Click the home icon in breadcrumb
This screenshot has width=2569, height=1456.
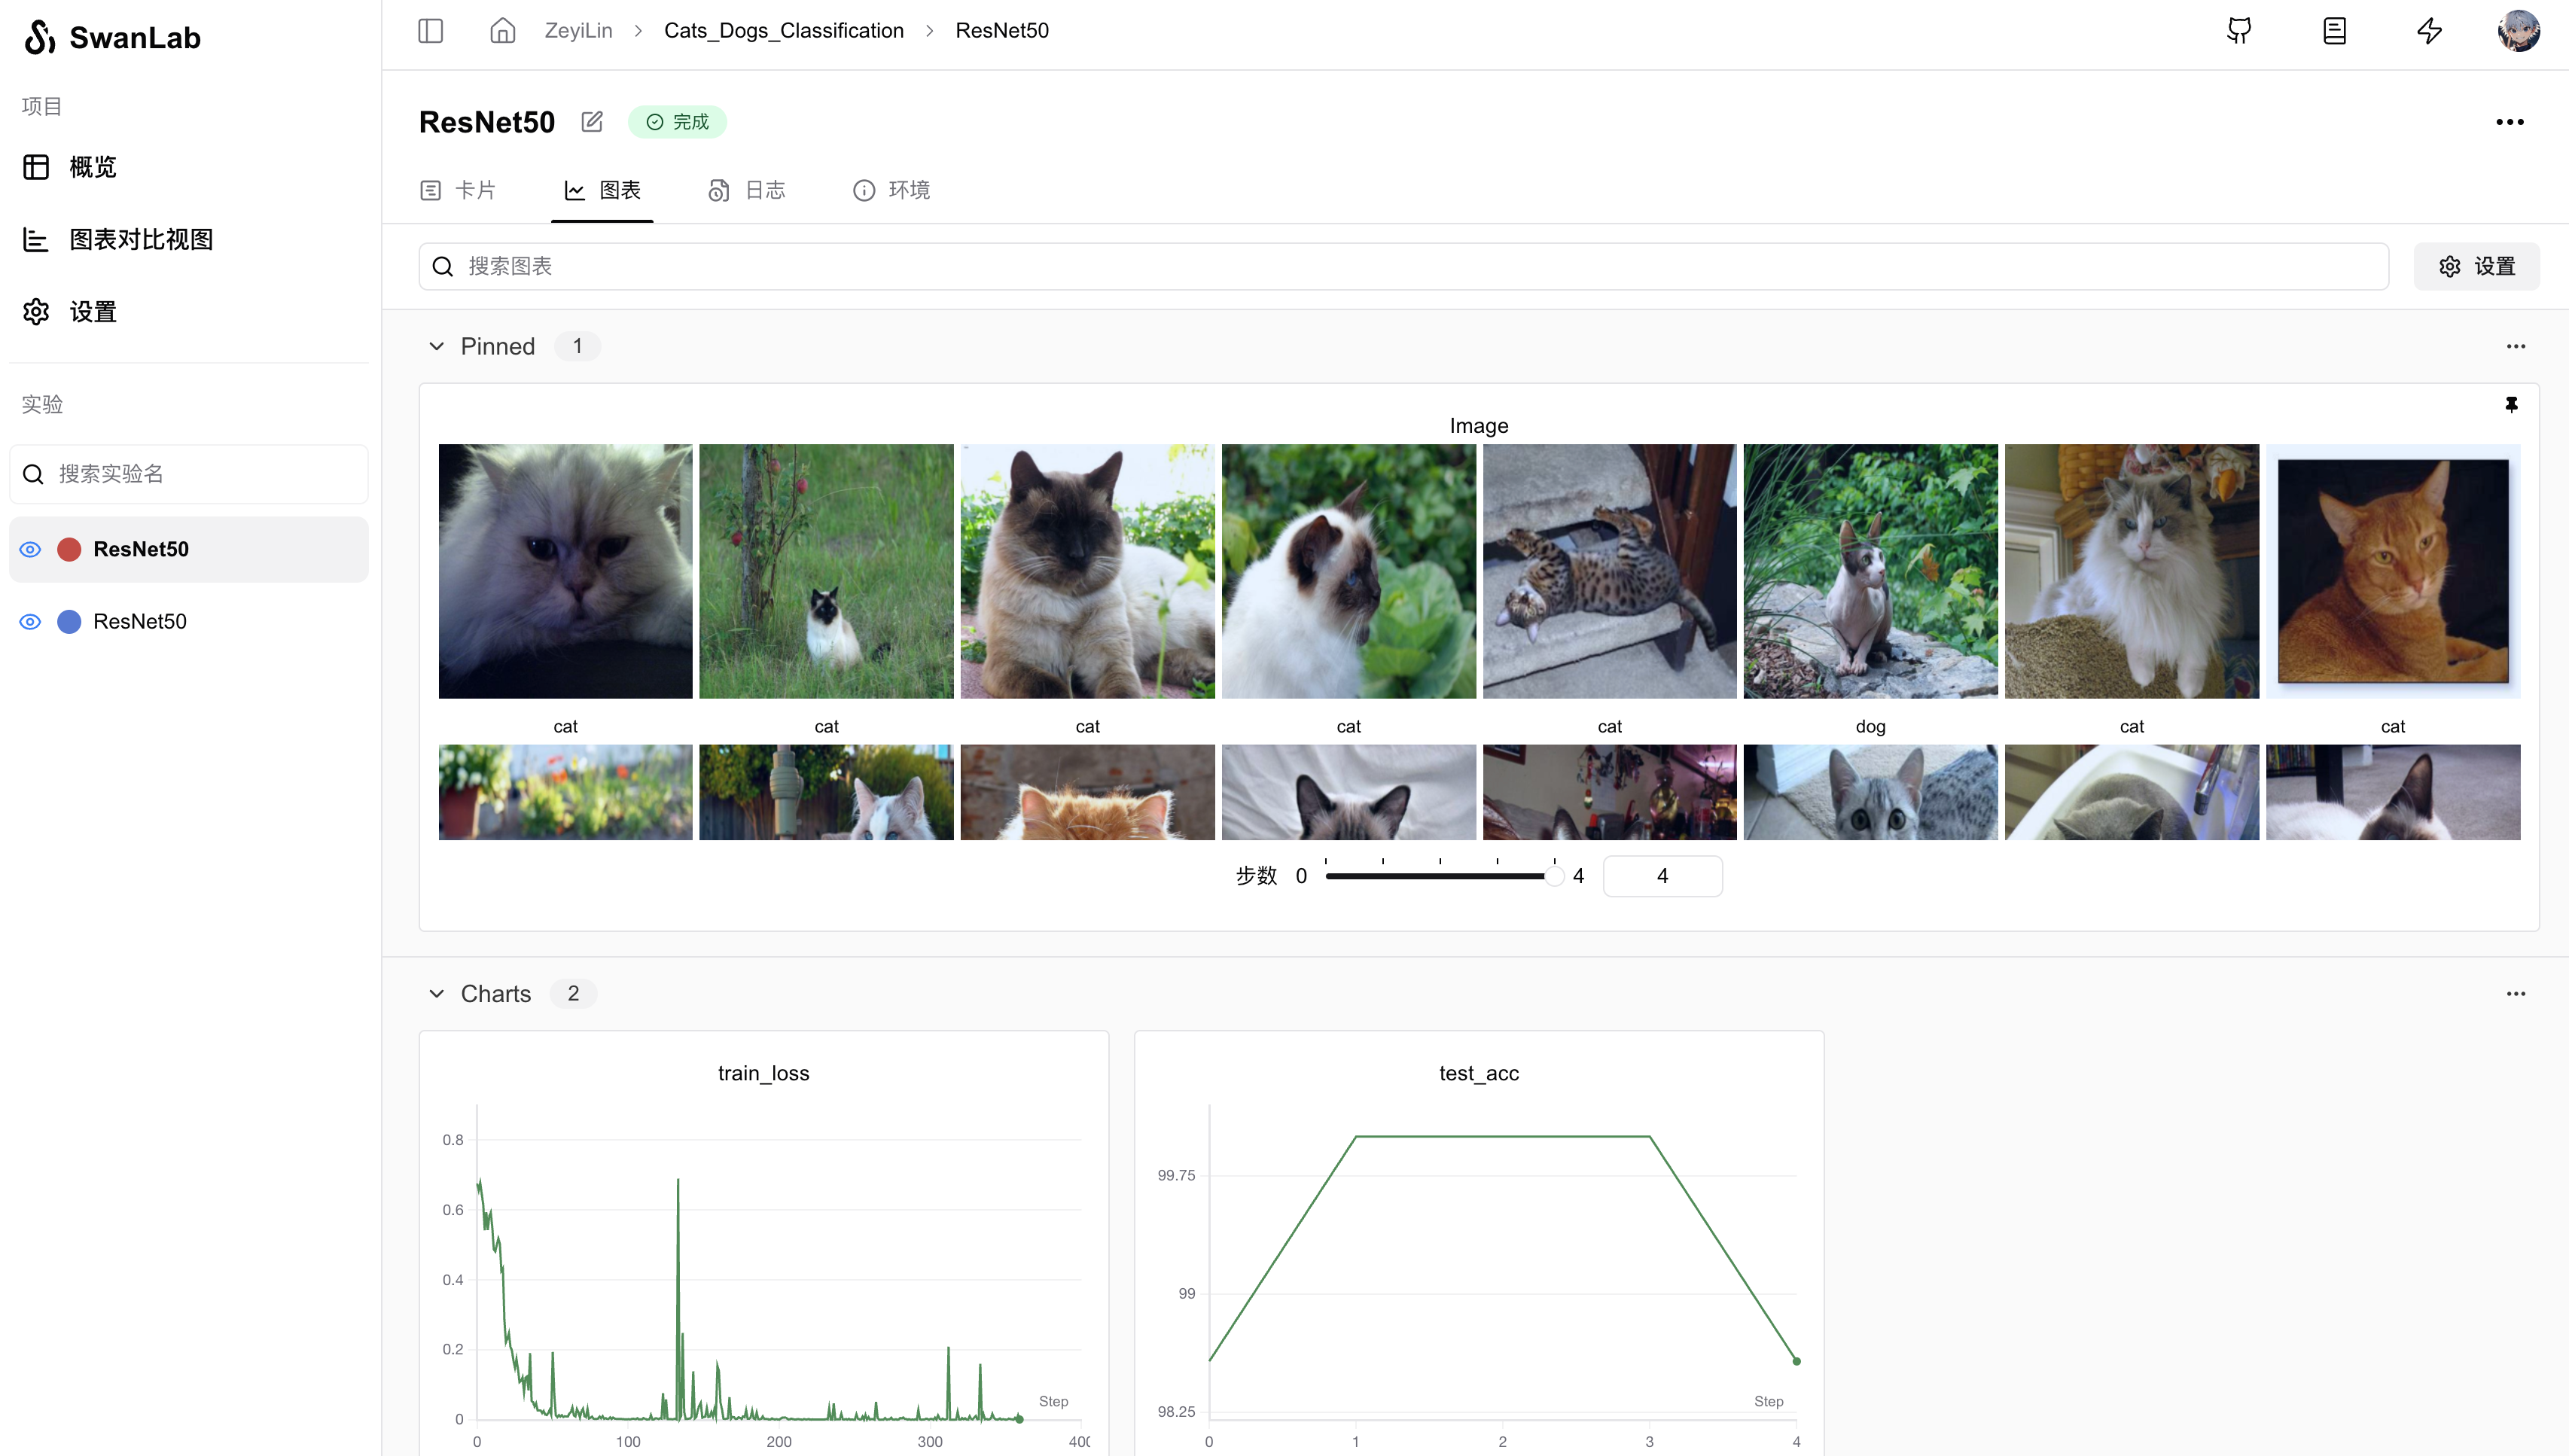(x=502, y=30)
